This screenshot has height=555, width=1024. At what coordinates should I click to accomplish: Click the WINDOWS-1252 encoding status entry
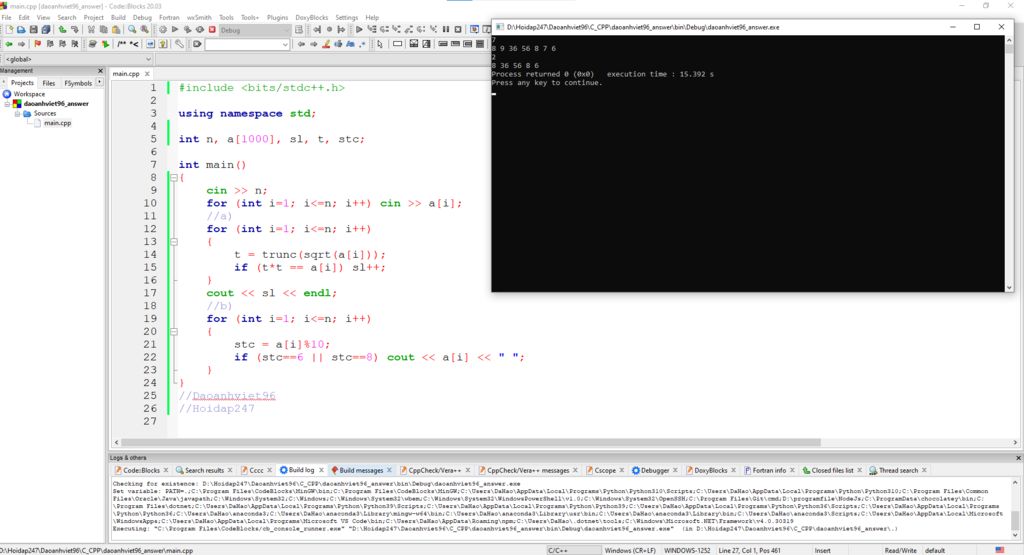click(x=687, y=550)
